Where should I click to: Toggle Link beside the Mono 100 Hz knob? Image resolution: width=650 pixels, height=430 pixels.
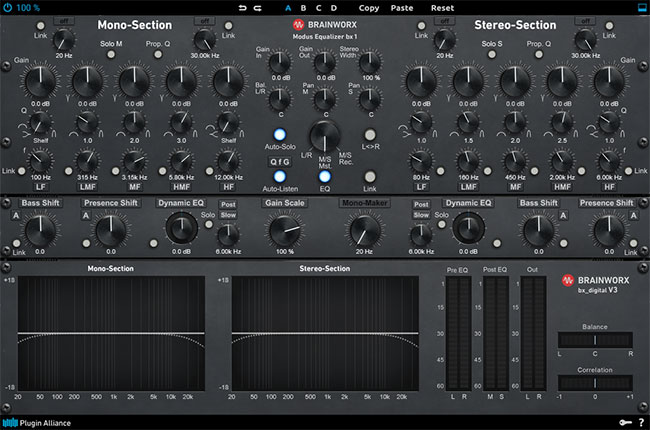coord(22,171)
